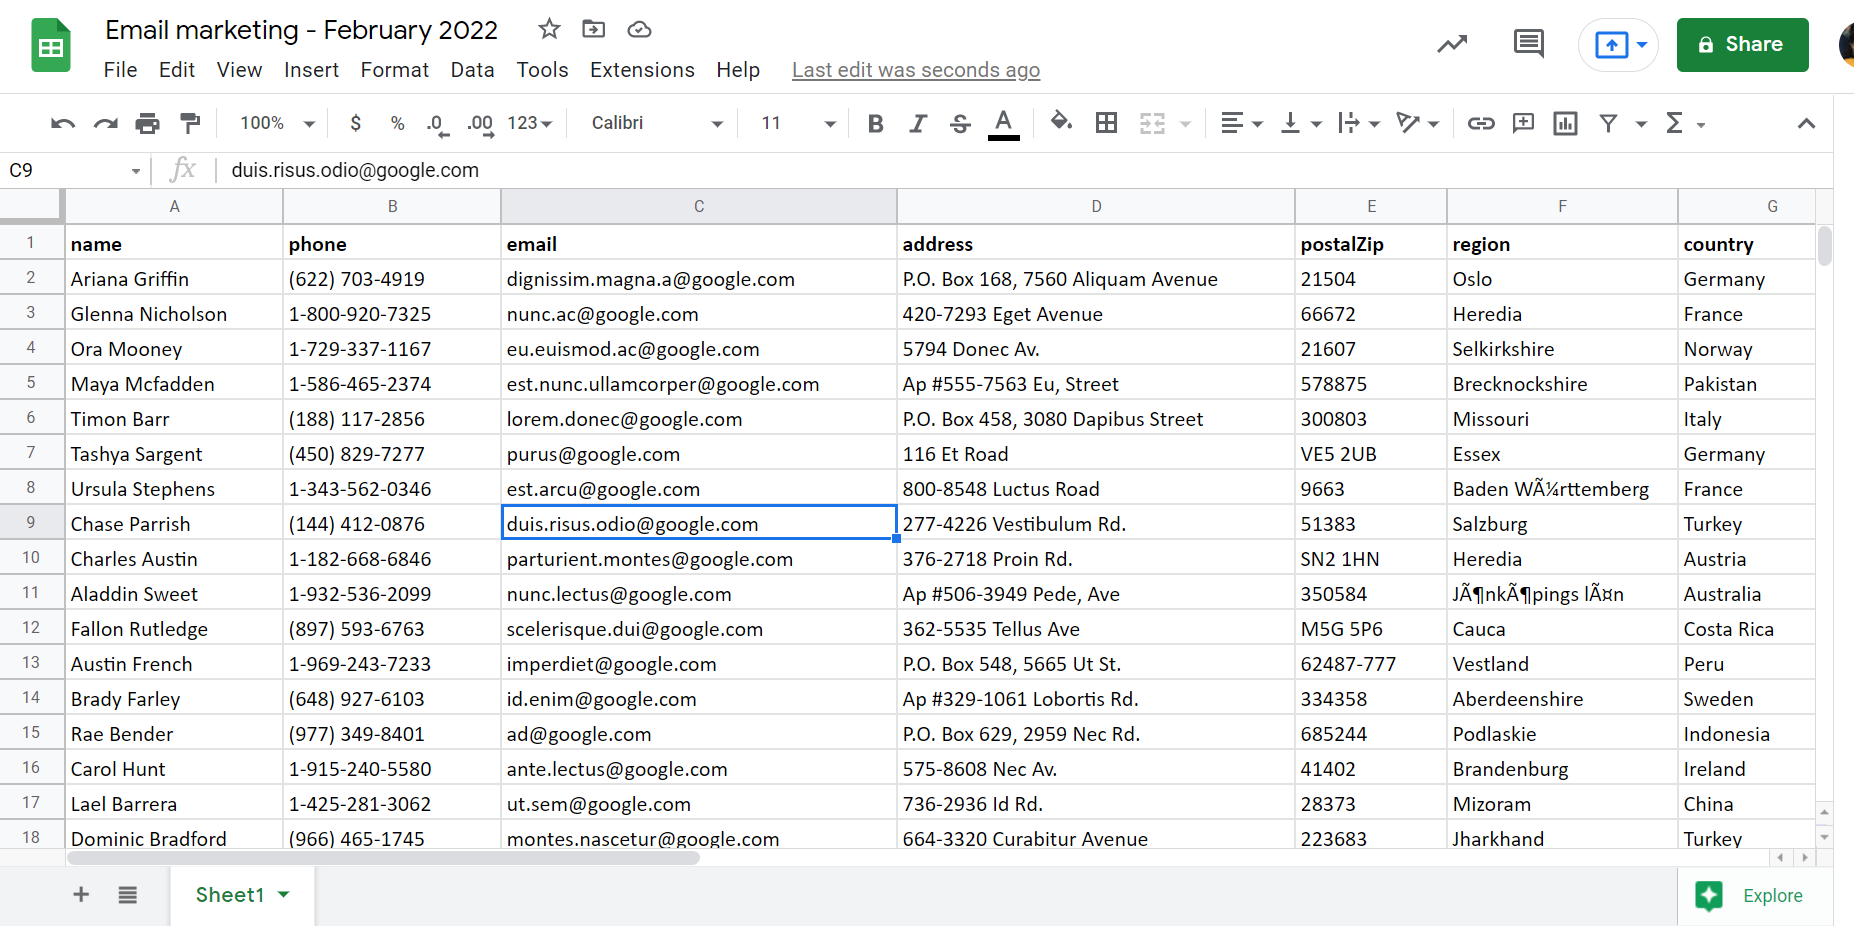
Task: Click the Print icon
Action: click(147, 123)
